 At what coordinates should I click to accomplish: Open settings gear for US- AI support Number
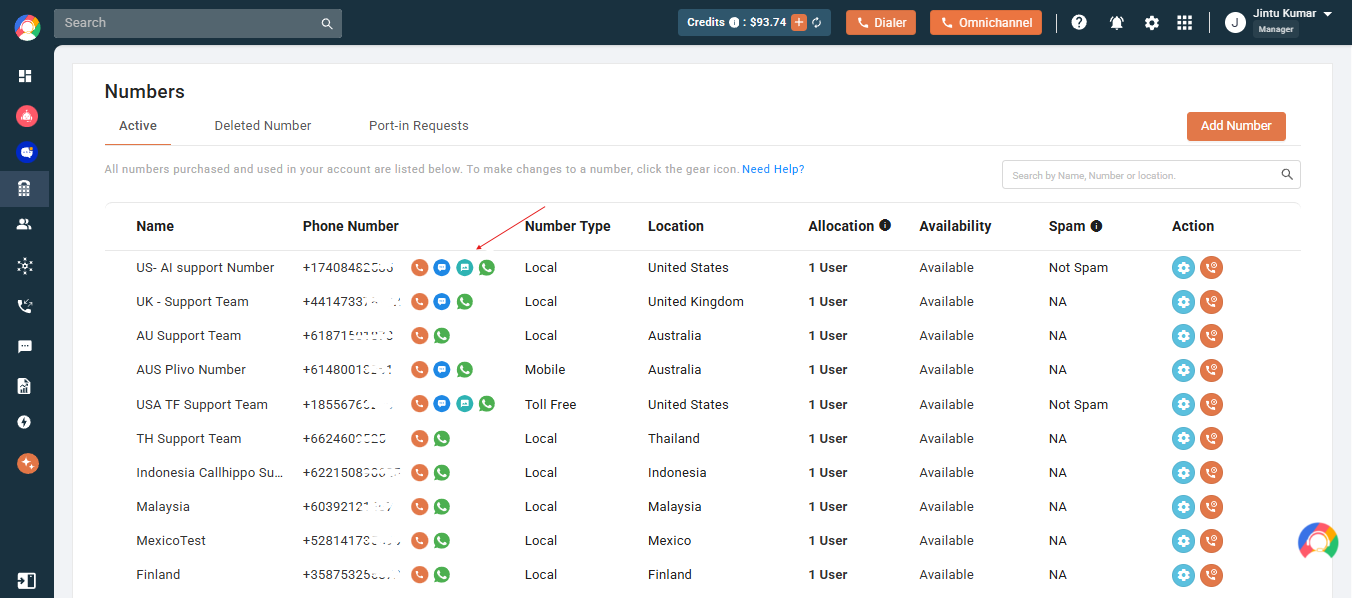pos(1184,268)
